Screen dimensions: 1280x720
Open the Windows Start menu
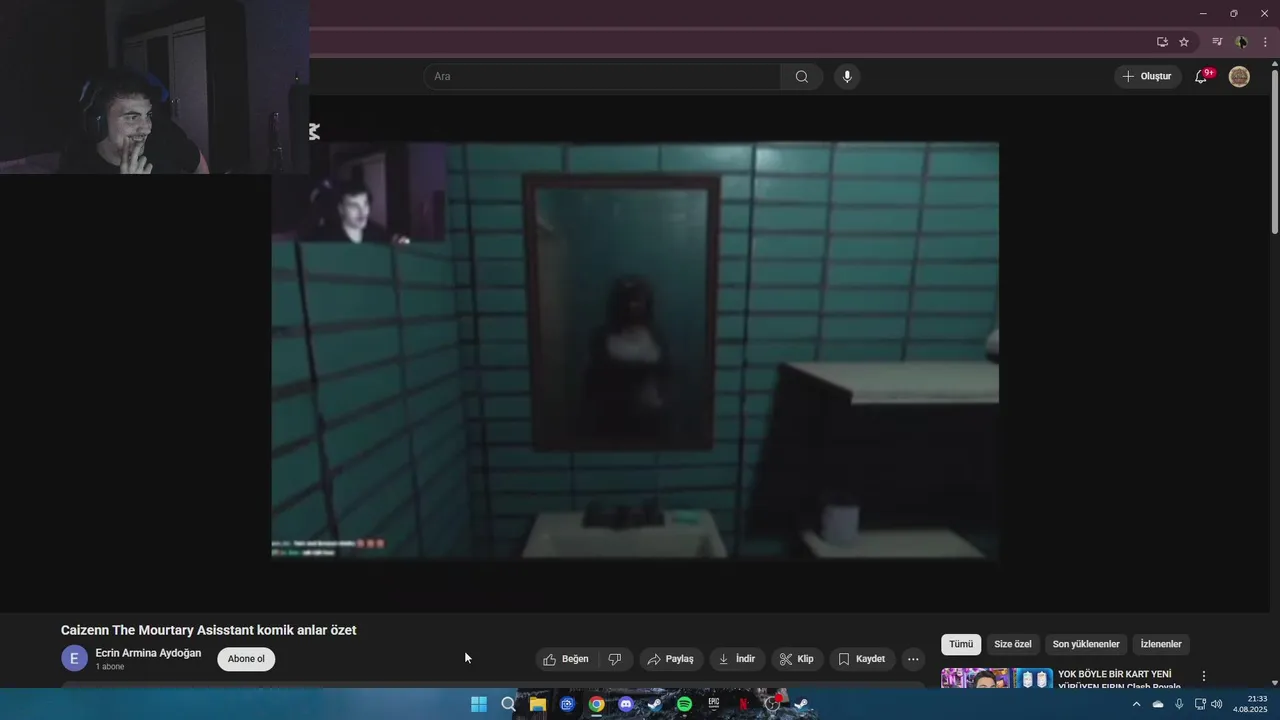click(479, 704)
